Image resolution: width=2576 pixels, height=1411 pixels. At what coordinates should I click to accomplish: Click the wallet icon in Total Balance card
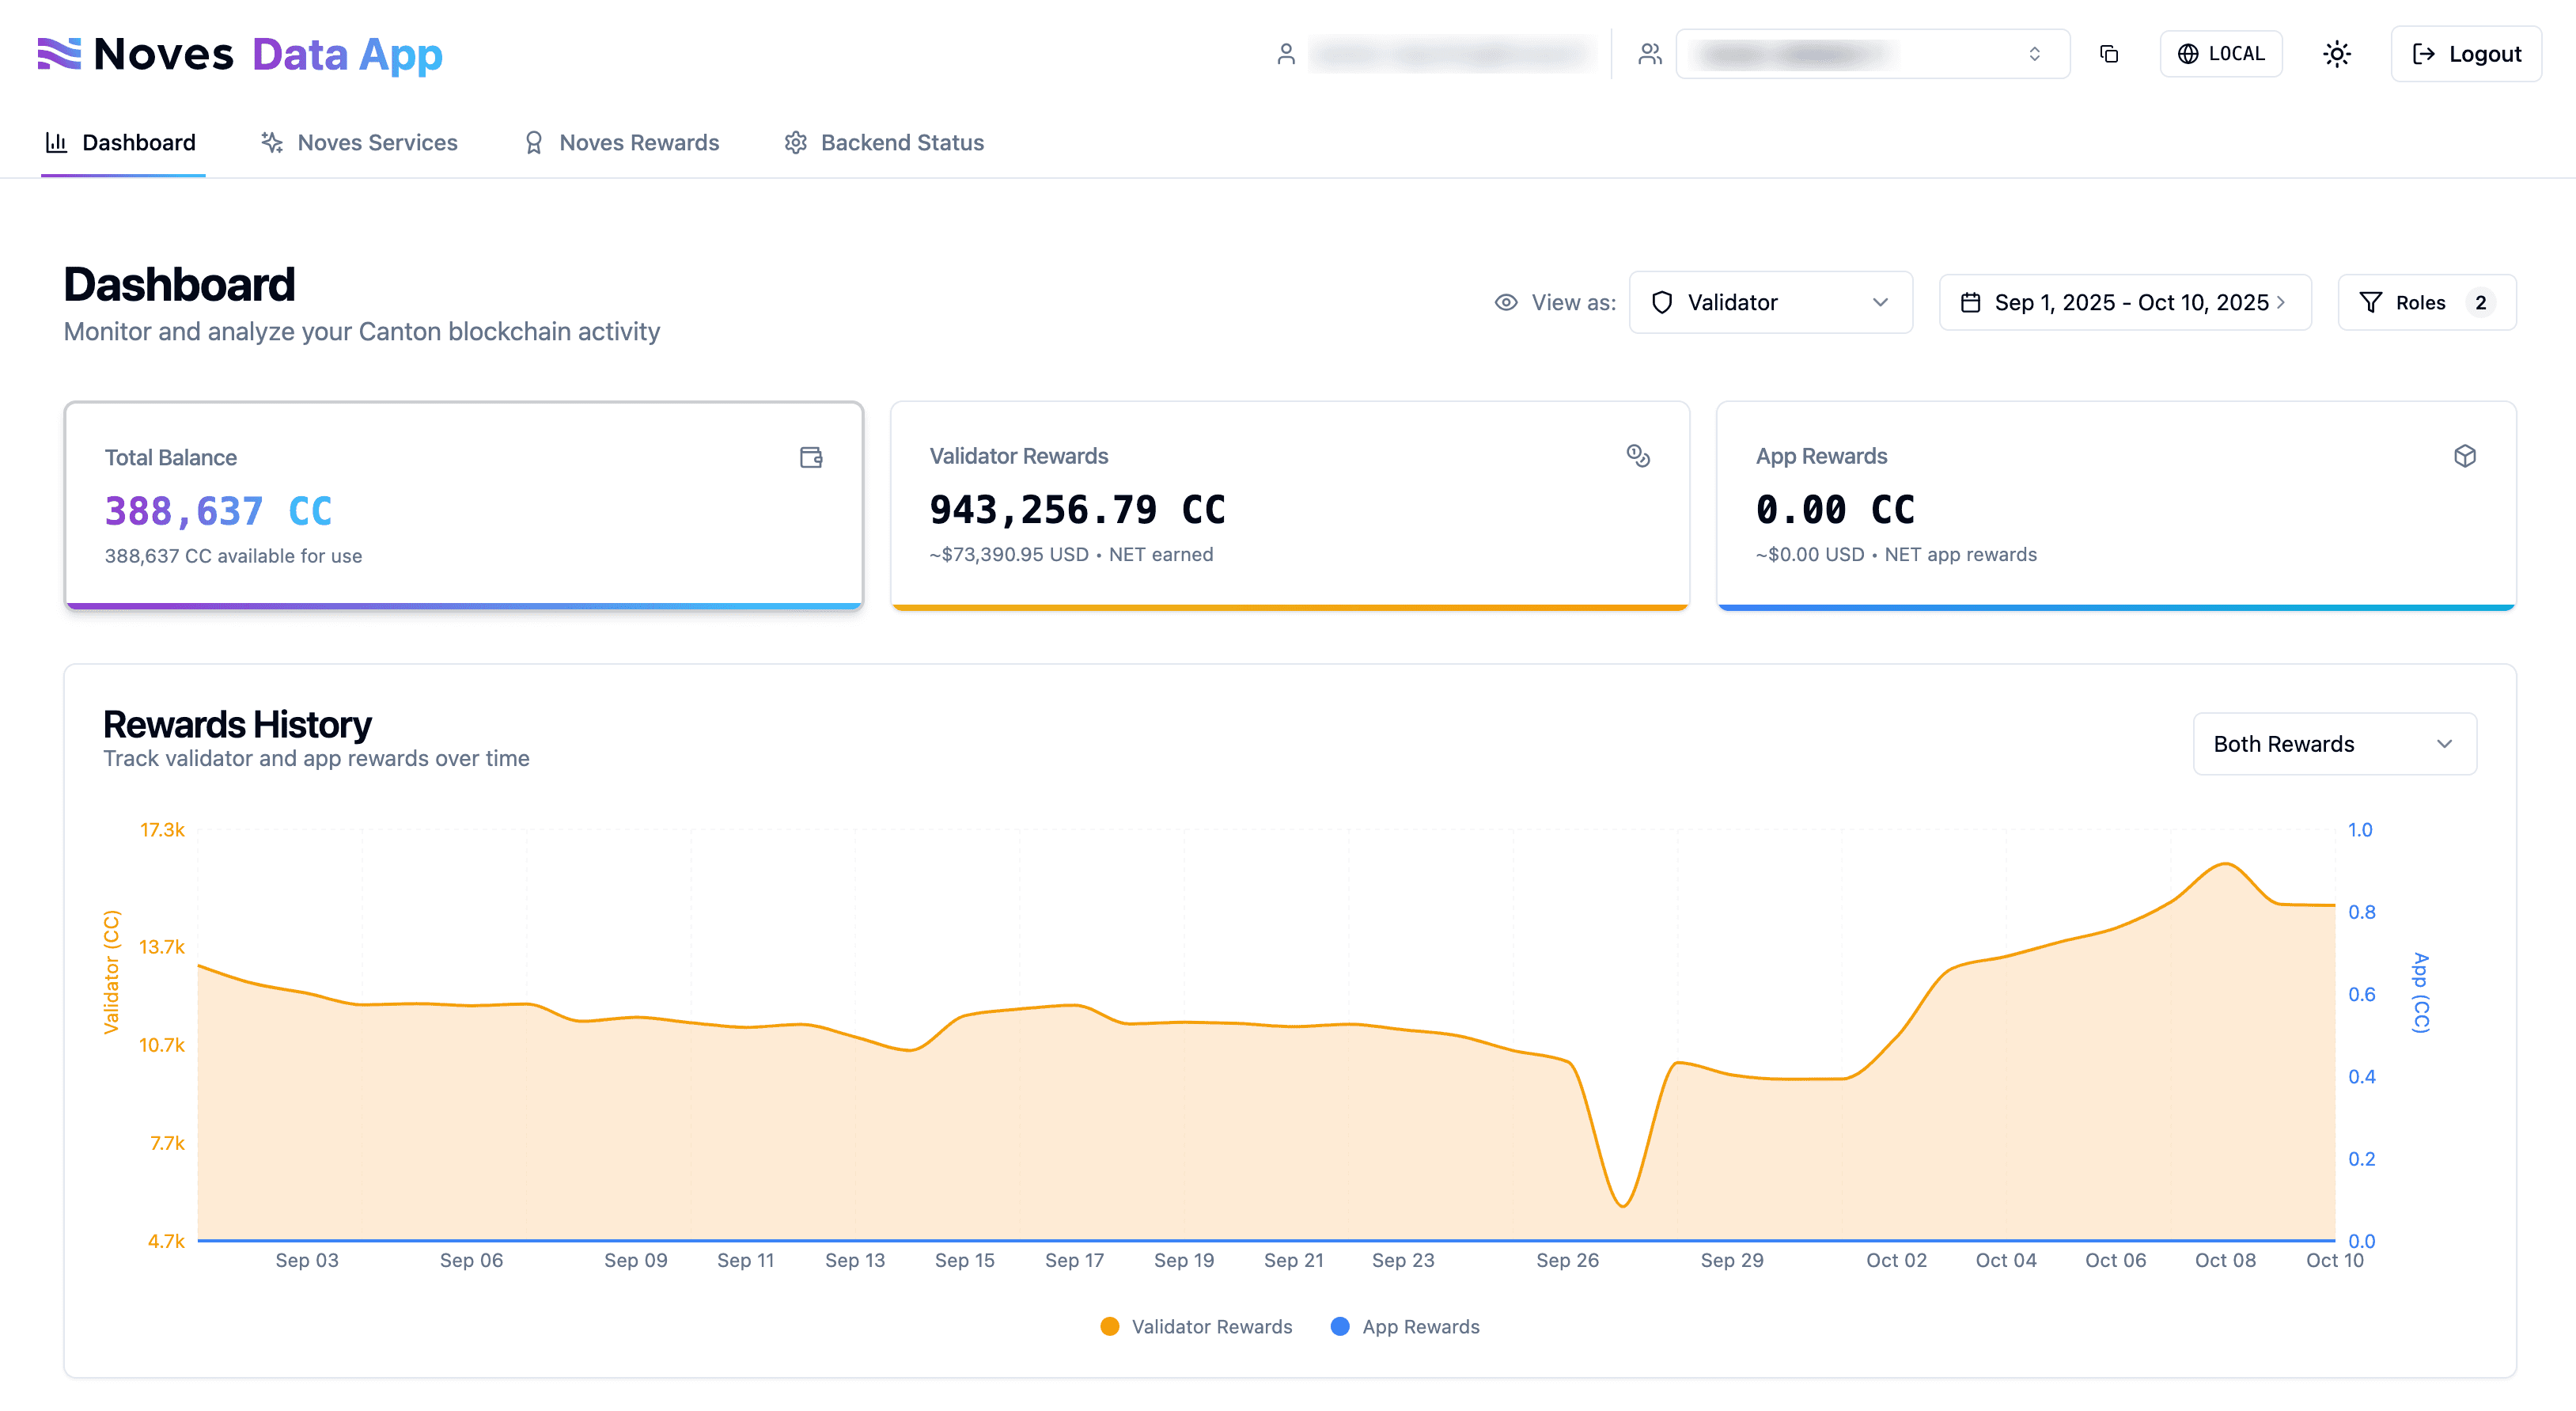(811, 458)
